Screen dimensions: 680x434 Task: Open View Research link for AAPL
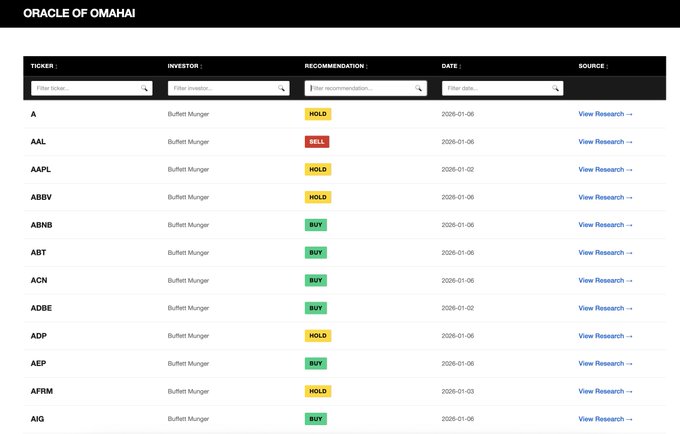click(605, 170)
